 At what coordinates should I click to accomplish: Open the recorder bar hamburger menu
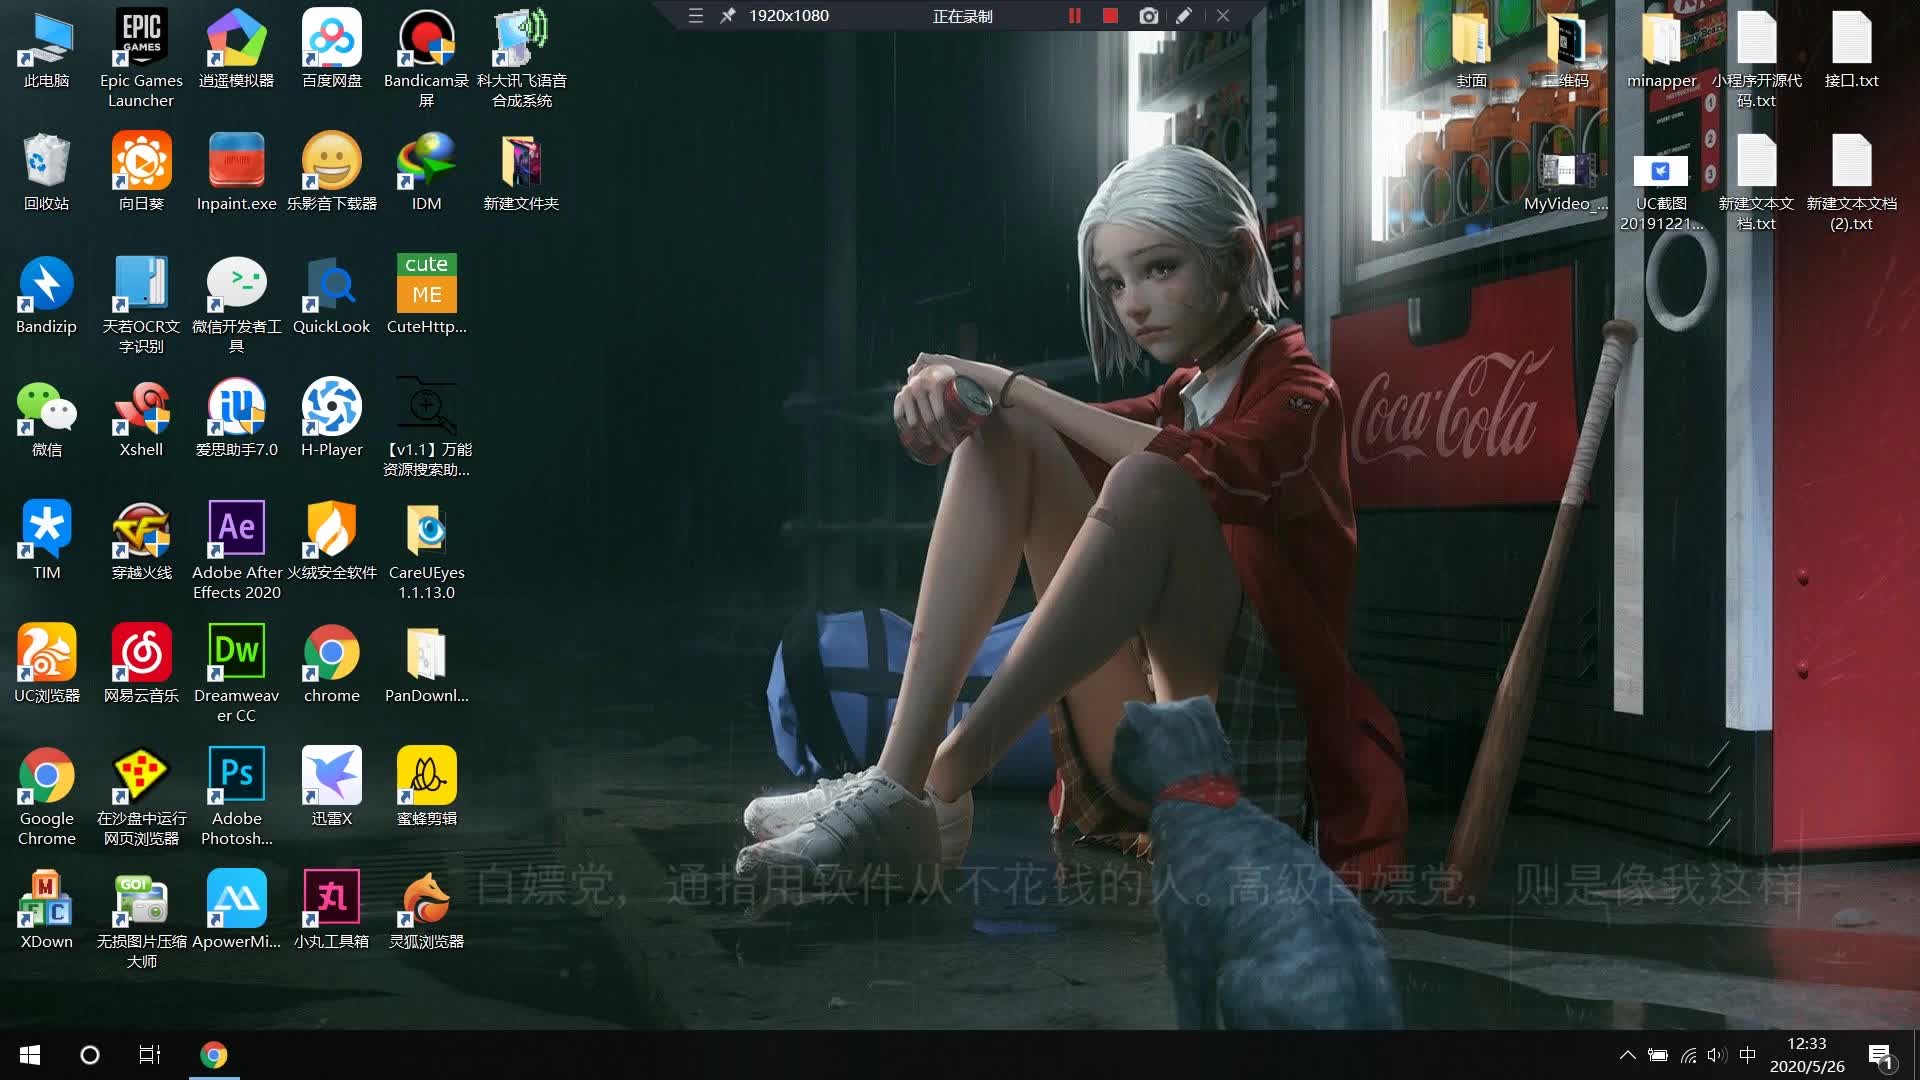click(696, 16)
